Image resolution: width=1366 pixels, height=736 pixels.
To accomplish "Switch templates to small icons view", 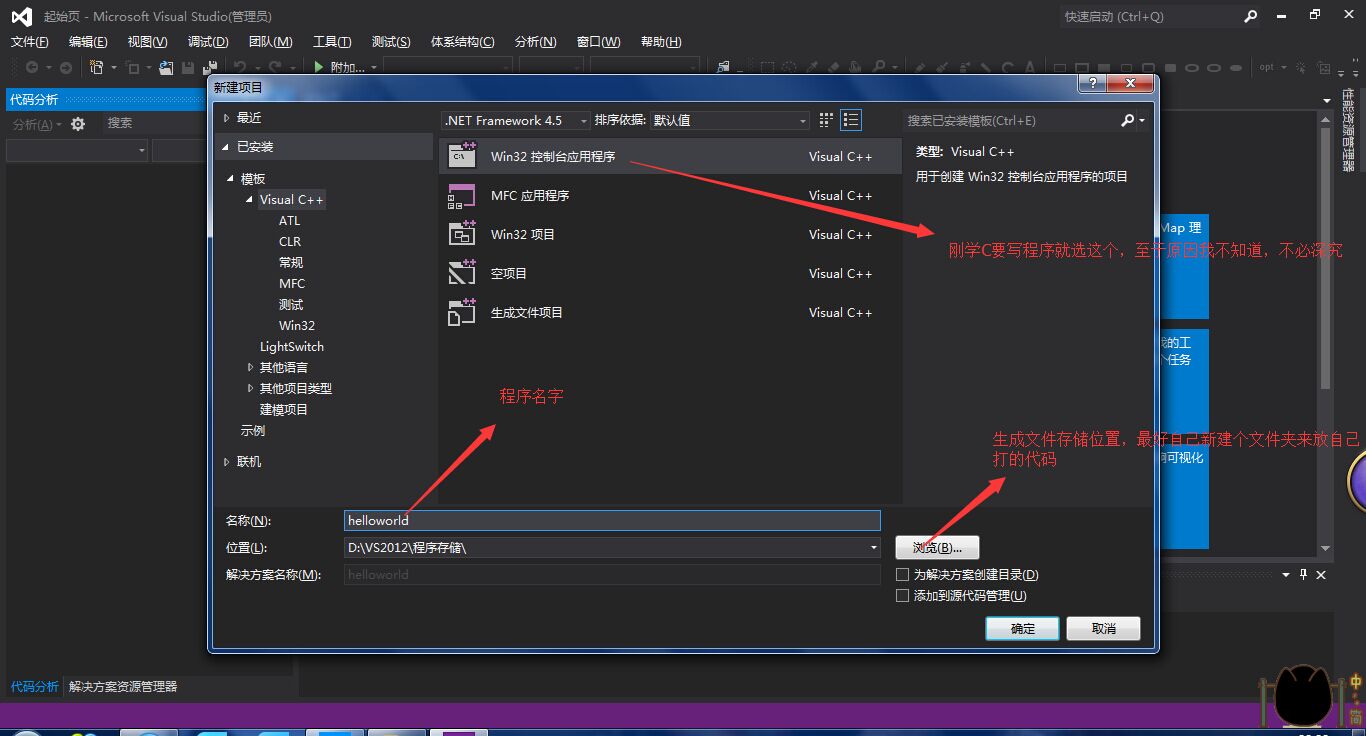I will pyautogui.click(x=826, y=120).
